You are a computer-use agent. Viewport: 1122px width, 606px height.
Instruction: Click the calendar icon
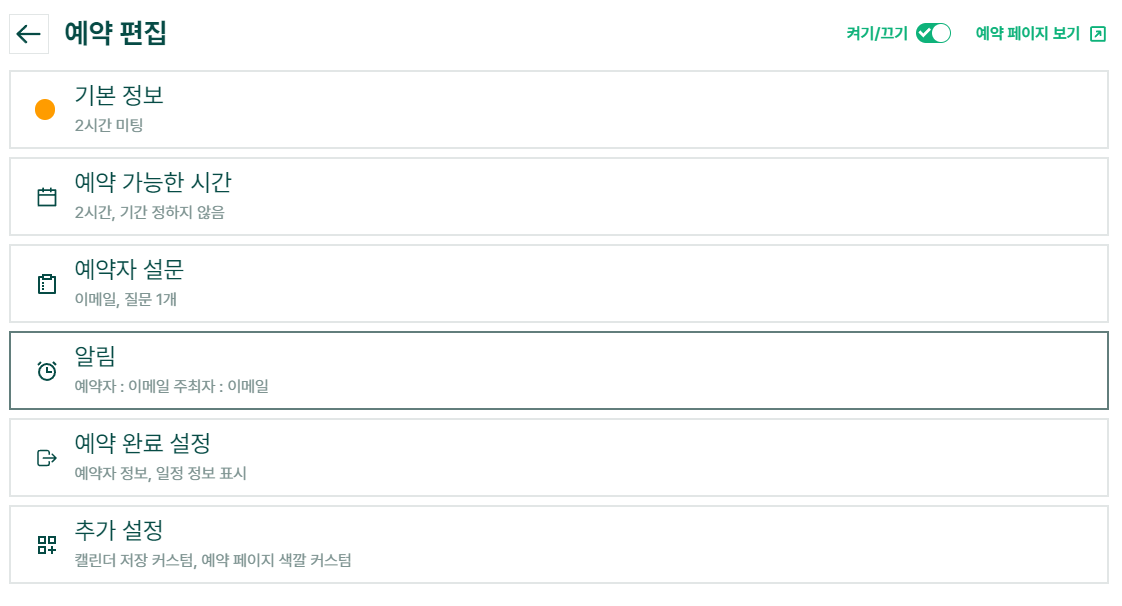click(47, 197)
